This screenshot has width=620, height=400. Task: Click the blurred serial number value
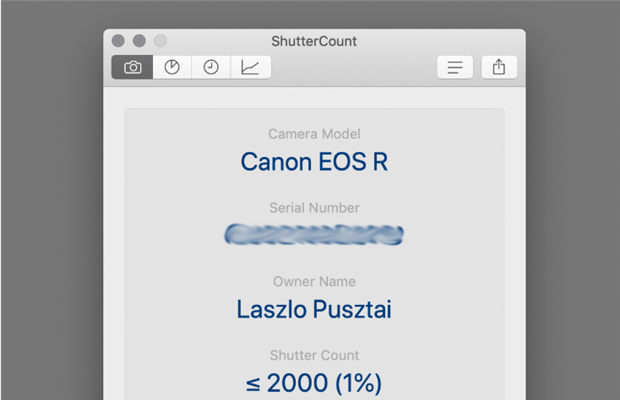point(314,234)
